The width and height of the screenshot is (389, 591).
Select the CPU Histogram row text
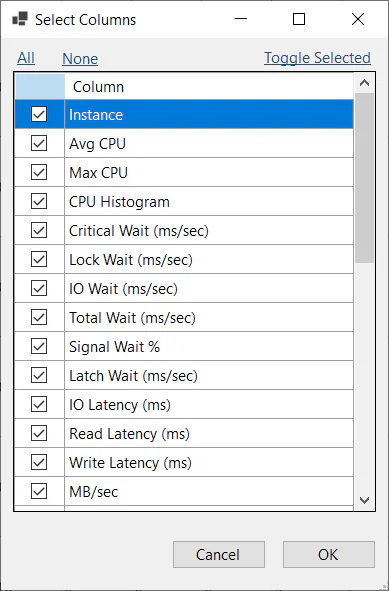119,202
